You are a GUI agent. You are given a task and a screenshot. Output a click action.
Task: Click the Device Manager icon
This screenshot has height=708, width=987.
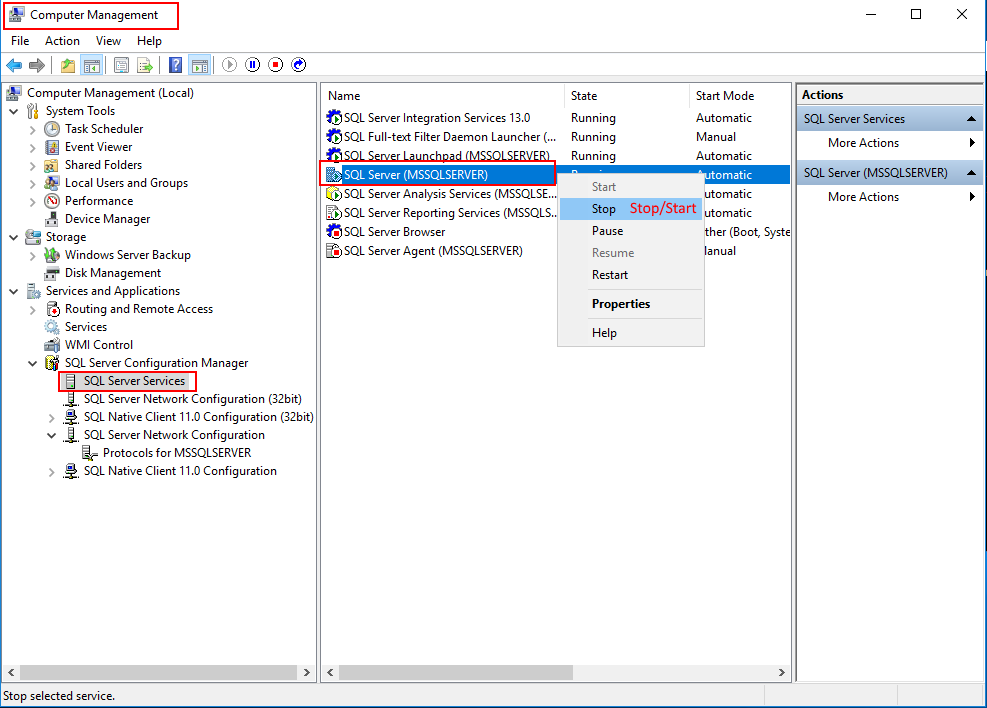coord(52,219)
